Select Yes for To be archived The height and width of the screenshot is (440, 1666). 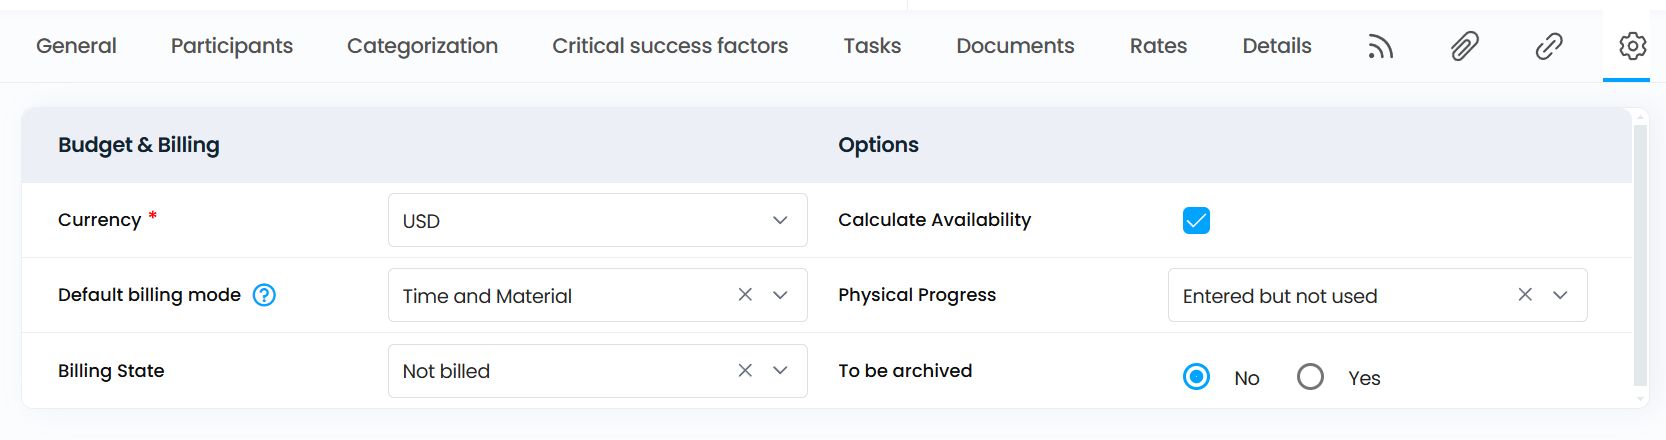[x=1310, y=377]
